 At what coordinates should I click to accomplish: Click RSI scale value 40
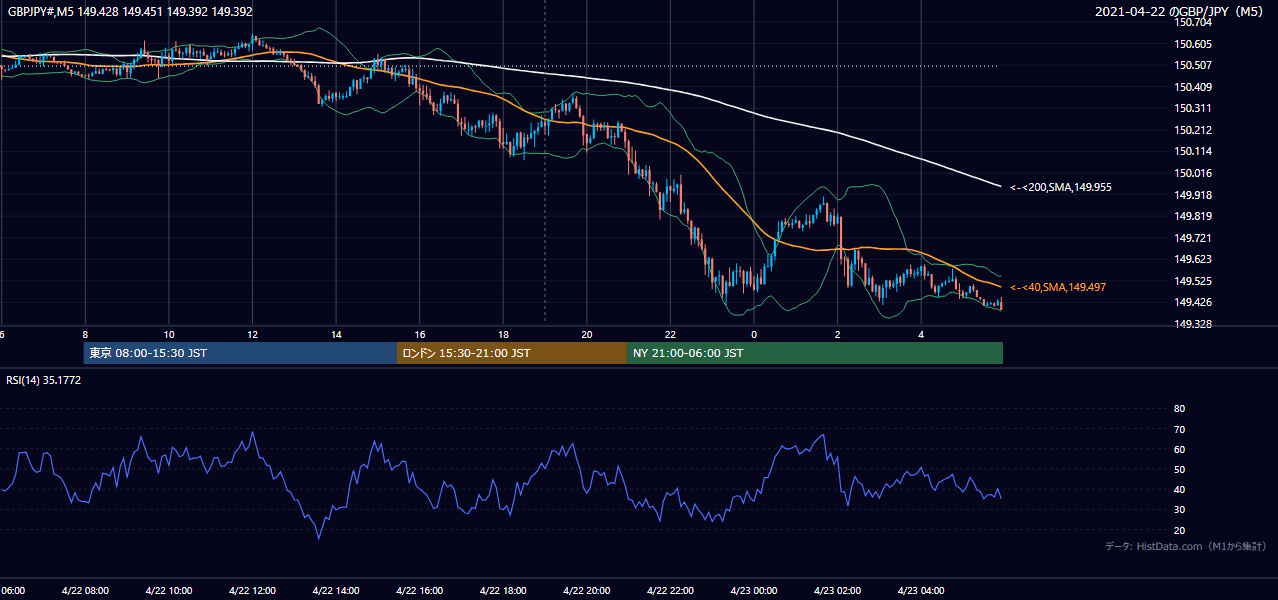(x=1179, y=489)
